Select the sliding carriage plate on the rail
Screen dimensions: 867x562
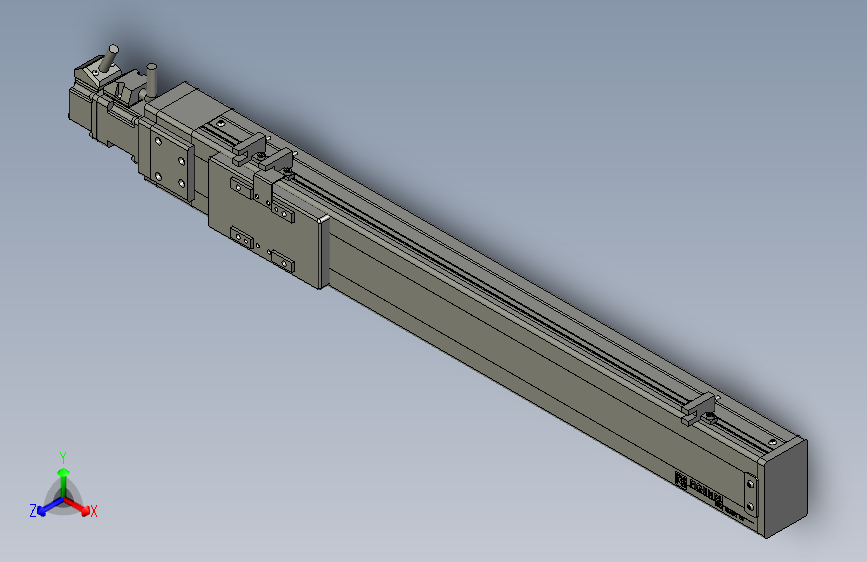267,221
